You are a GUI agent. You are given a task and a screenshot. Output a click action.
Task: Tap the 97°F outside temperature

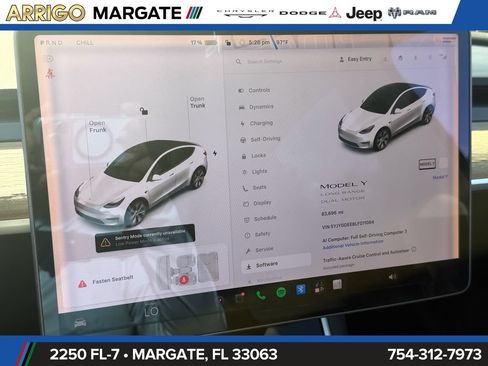click(x=282, y=42)
